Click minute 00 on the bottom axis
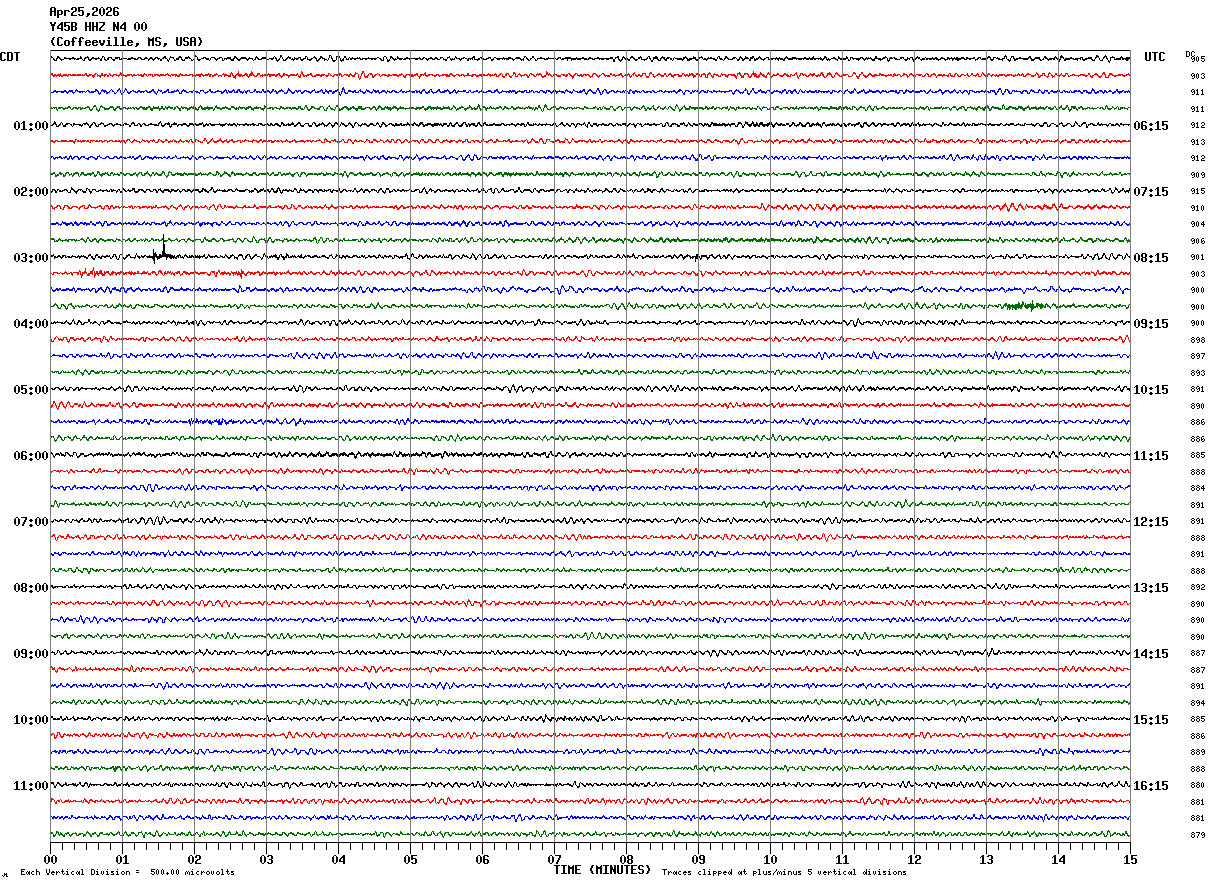The width and height of the screenshot is (1210, 886). click(x=50, y=859)
